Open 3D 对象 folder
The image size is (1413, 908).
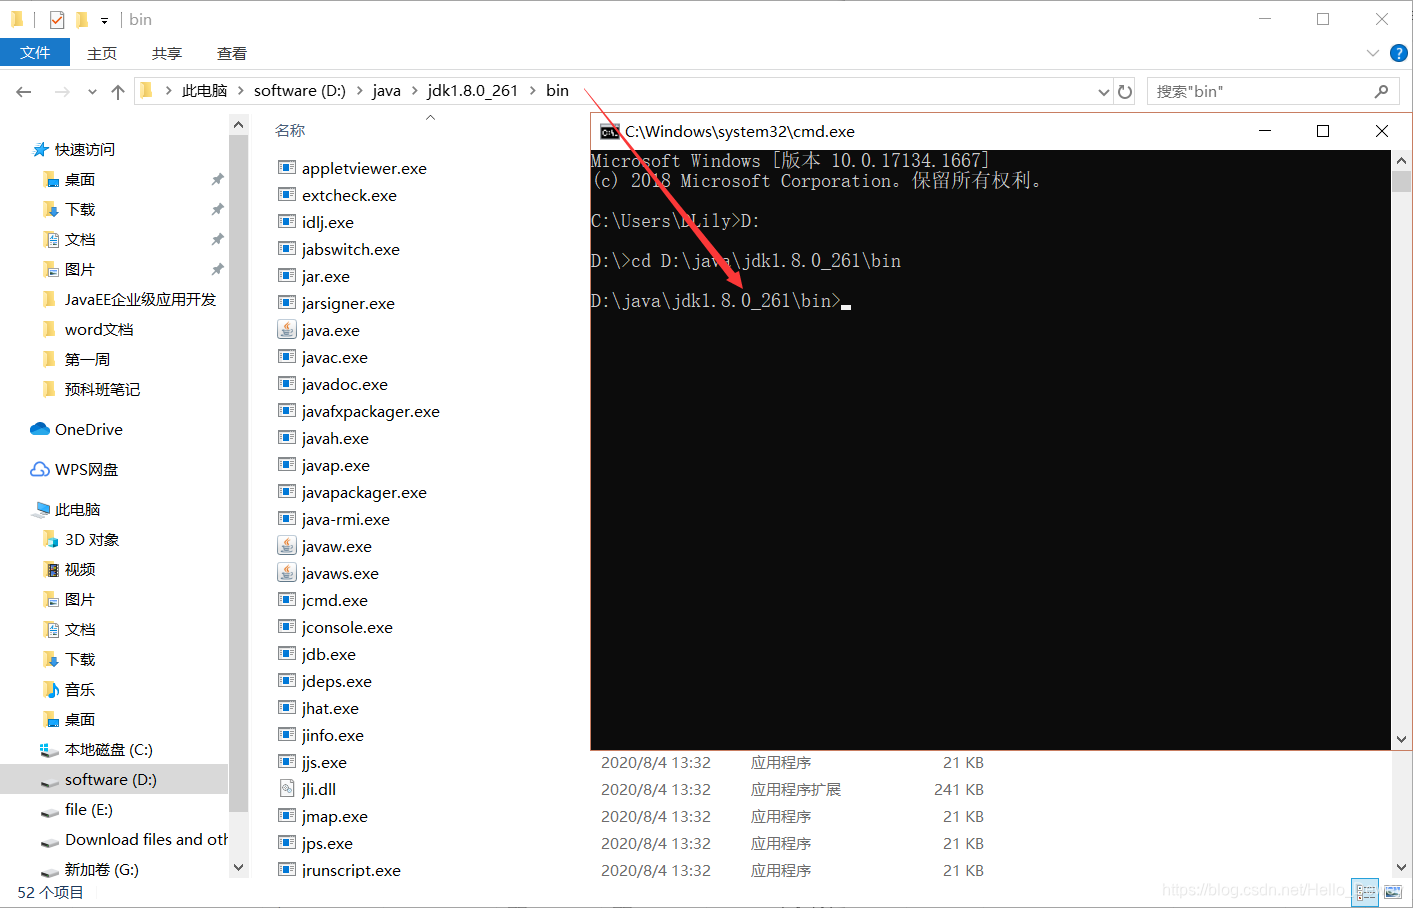click(92, 539)
